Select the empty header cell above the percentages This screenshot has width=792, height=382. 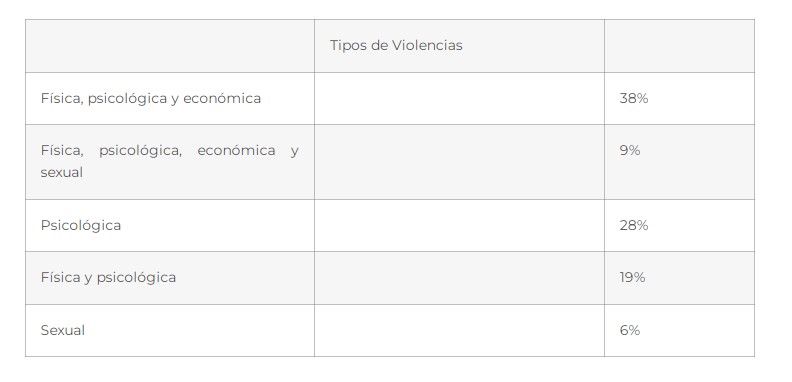click(x=679, y=46)
